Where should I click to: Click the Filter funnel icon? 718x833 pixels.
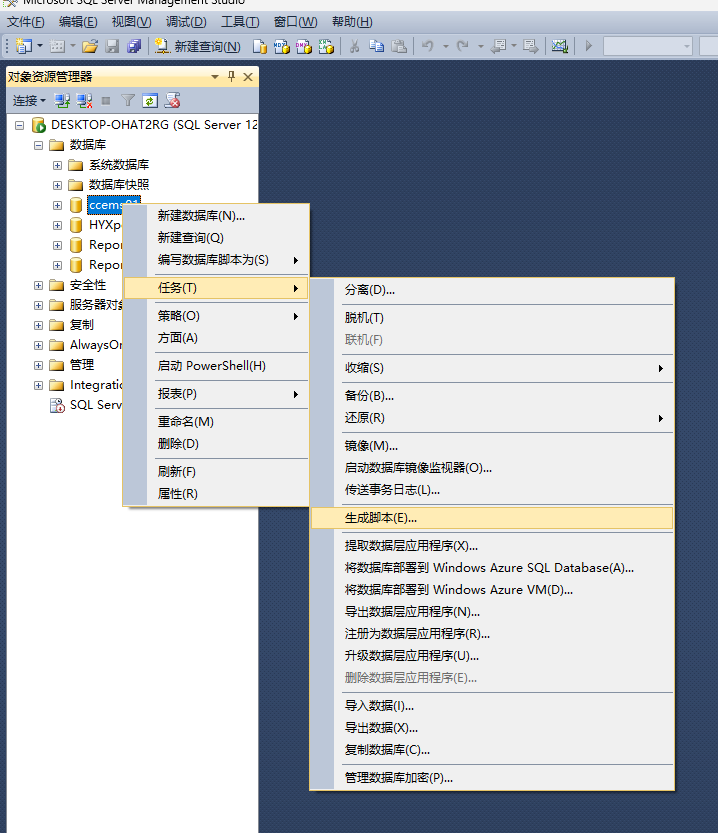tap(128, 100)
